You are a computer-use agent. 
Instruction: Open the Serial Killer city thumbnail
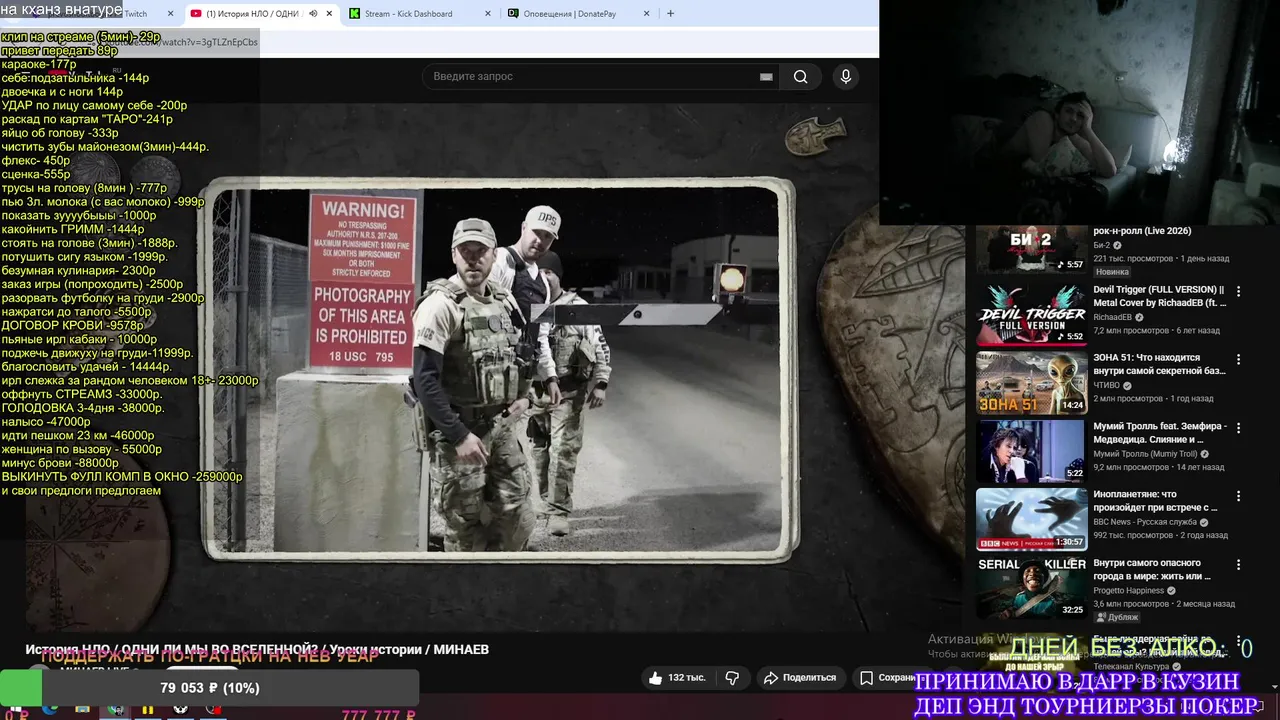pyautogui.click(x=1031, y=588)
